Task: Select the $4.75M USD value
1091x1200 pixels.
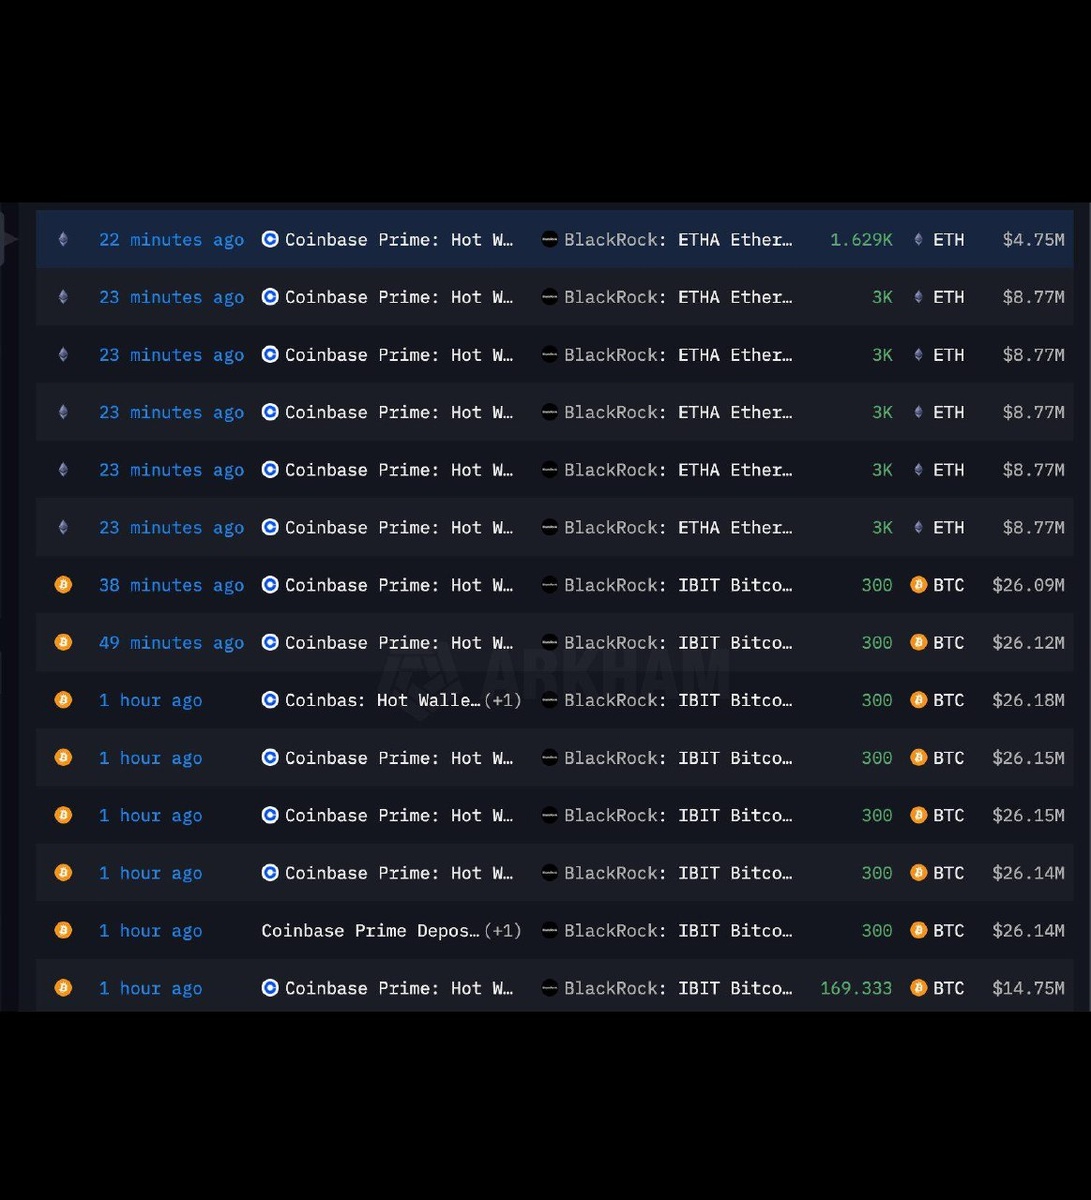Action: pos(1033,240)
